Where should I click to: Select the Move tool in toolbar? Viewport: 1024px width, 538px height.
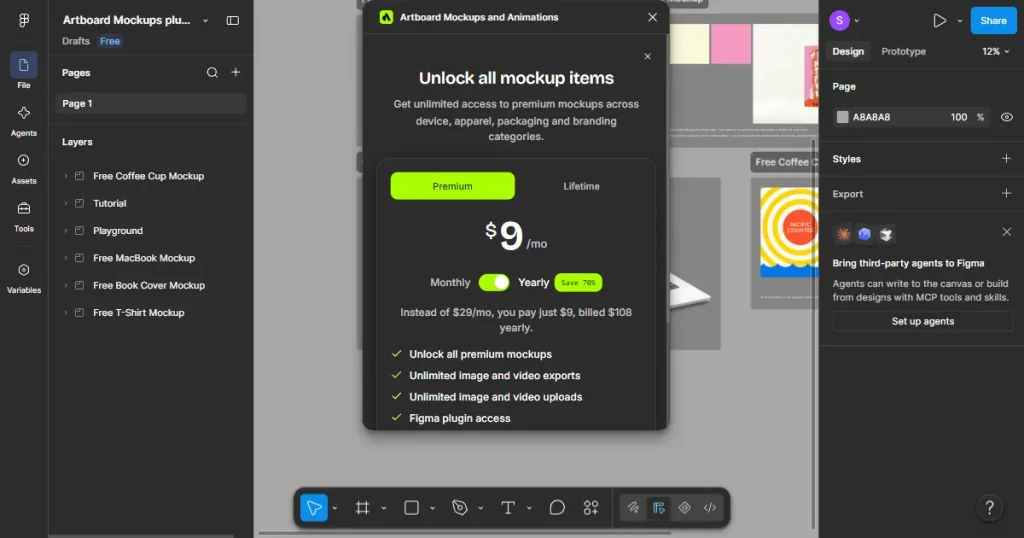[x=313, y=507]
